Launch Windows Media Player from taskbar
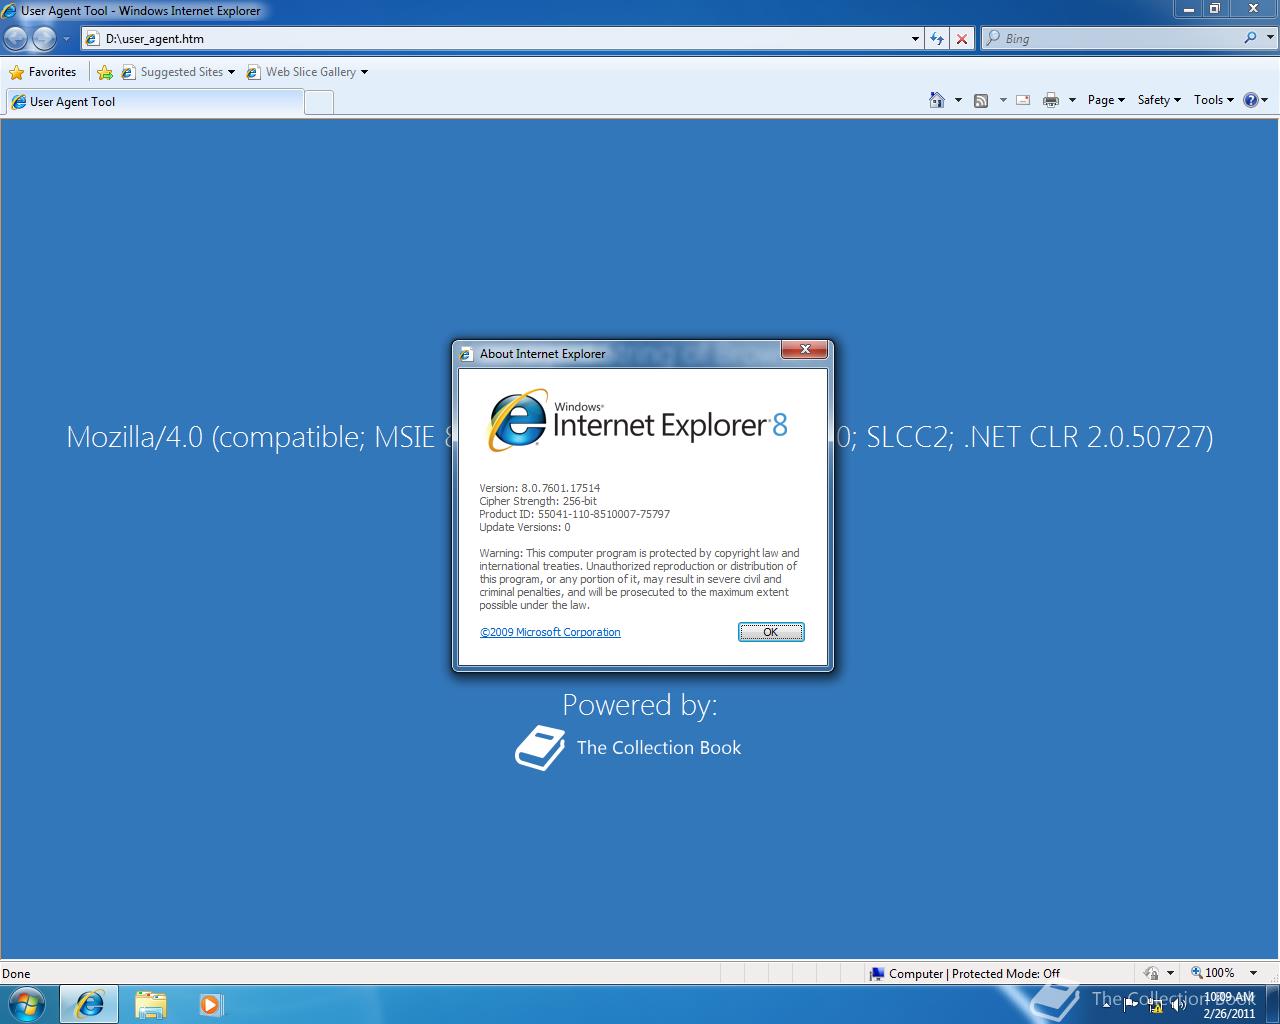This screenshot has height=1024, width=1280. 210,1004
